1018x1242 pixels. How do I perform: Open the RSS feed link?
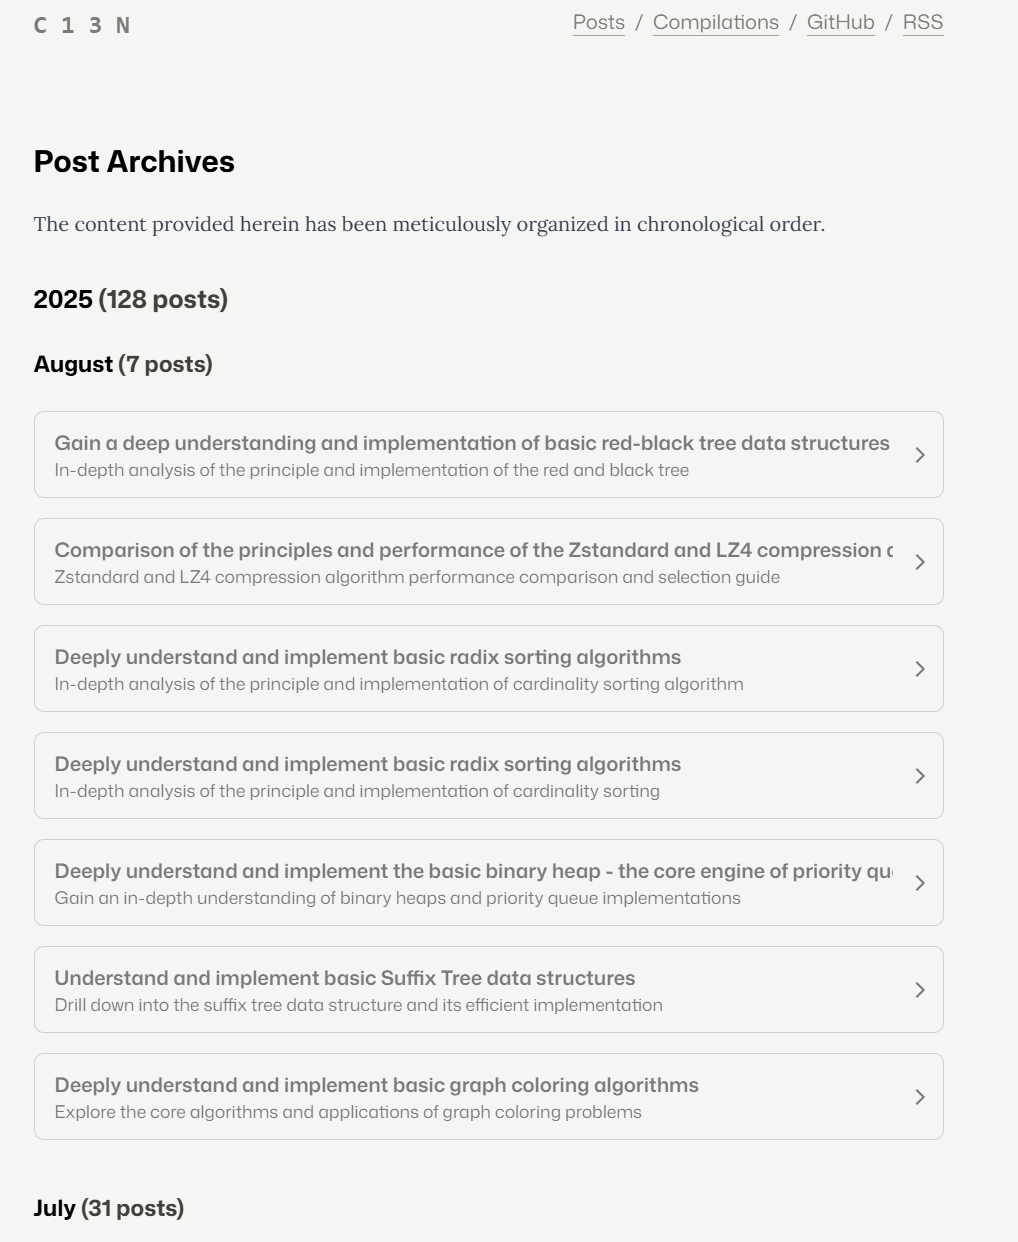[x=922, y=22]
